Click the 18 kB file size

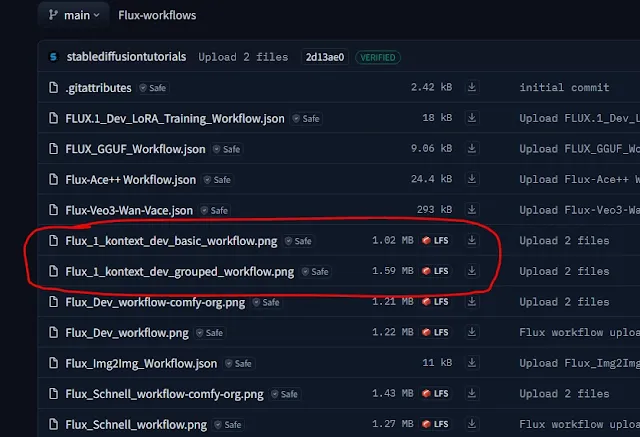tap(437, 118)
